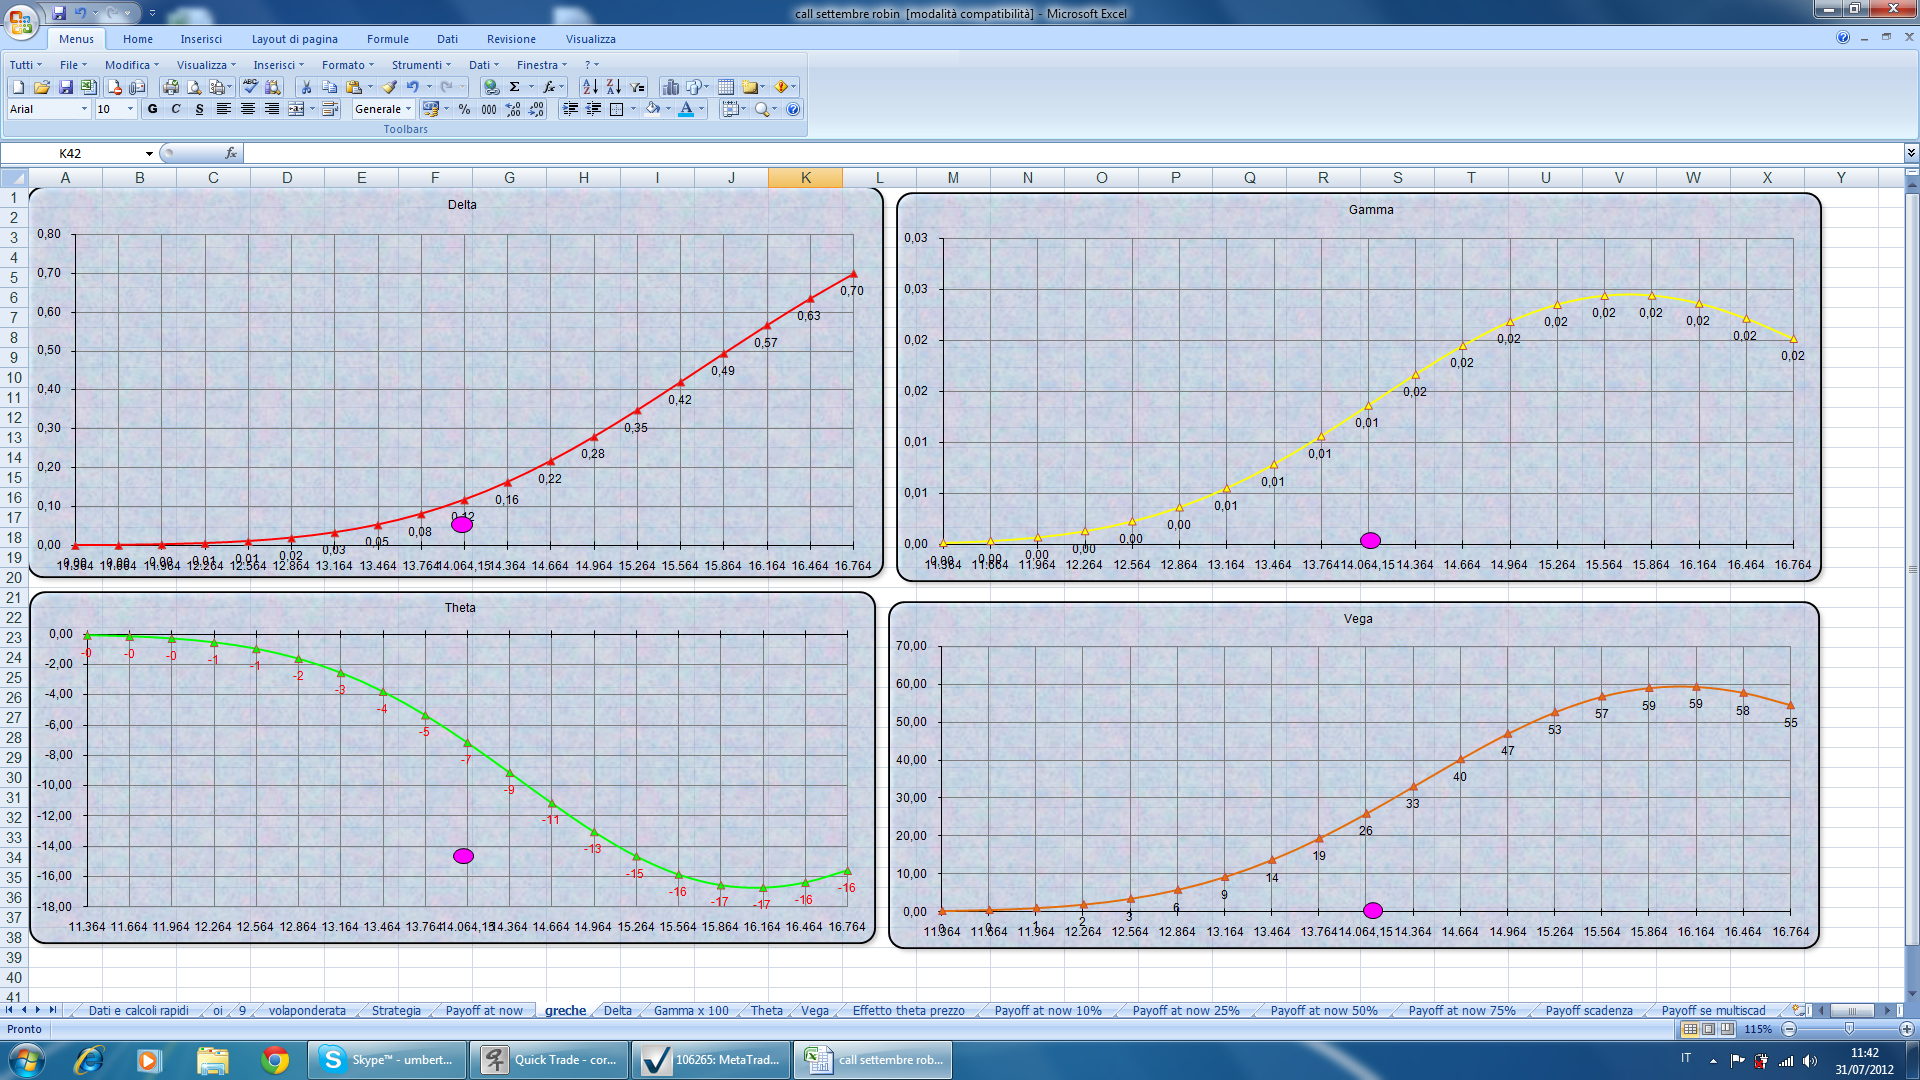The height and width of the screenshot is (1080, 1920).
Task: Click the Save floppy disk icon
Action: coord(65,87)
